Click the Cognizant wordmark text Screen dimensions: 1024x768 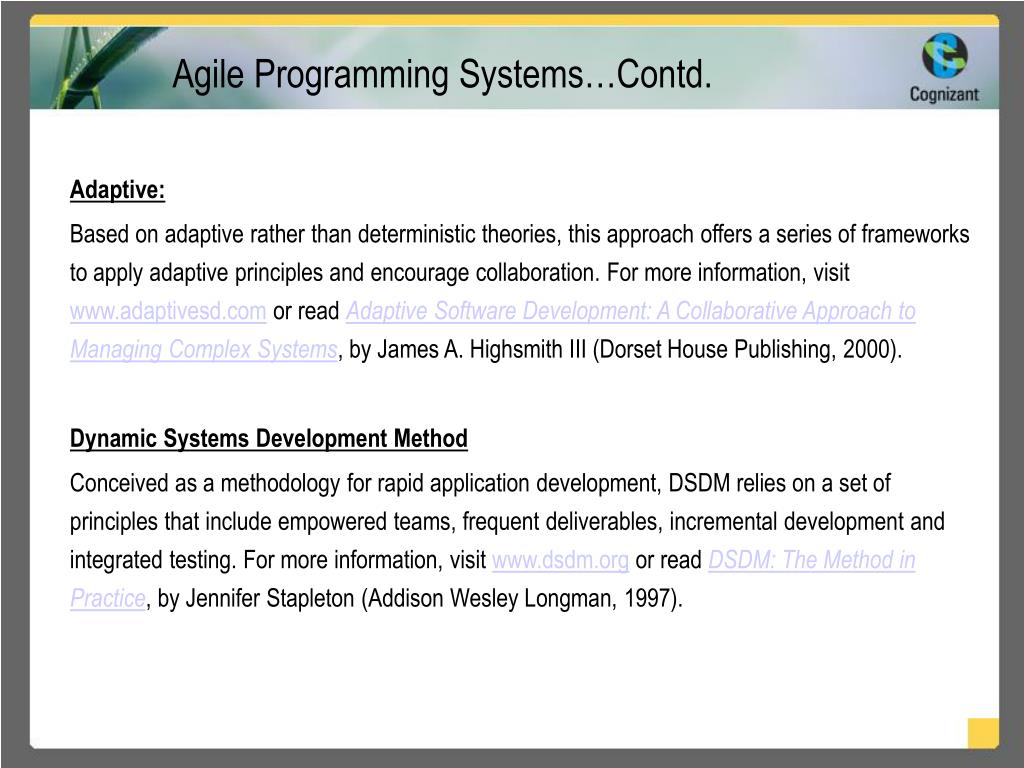[x=944, y=94]
